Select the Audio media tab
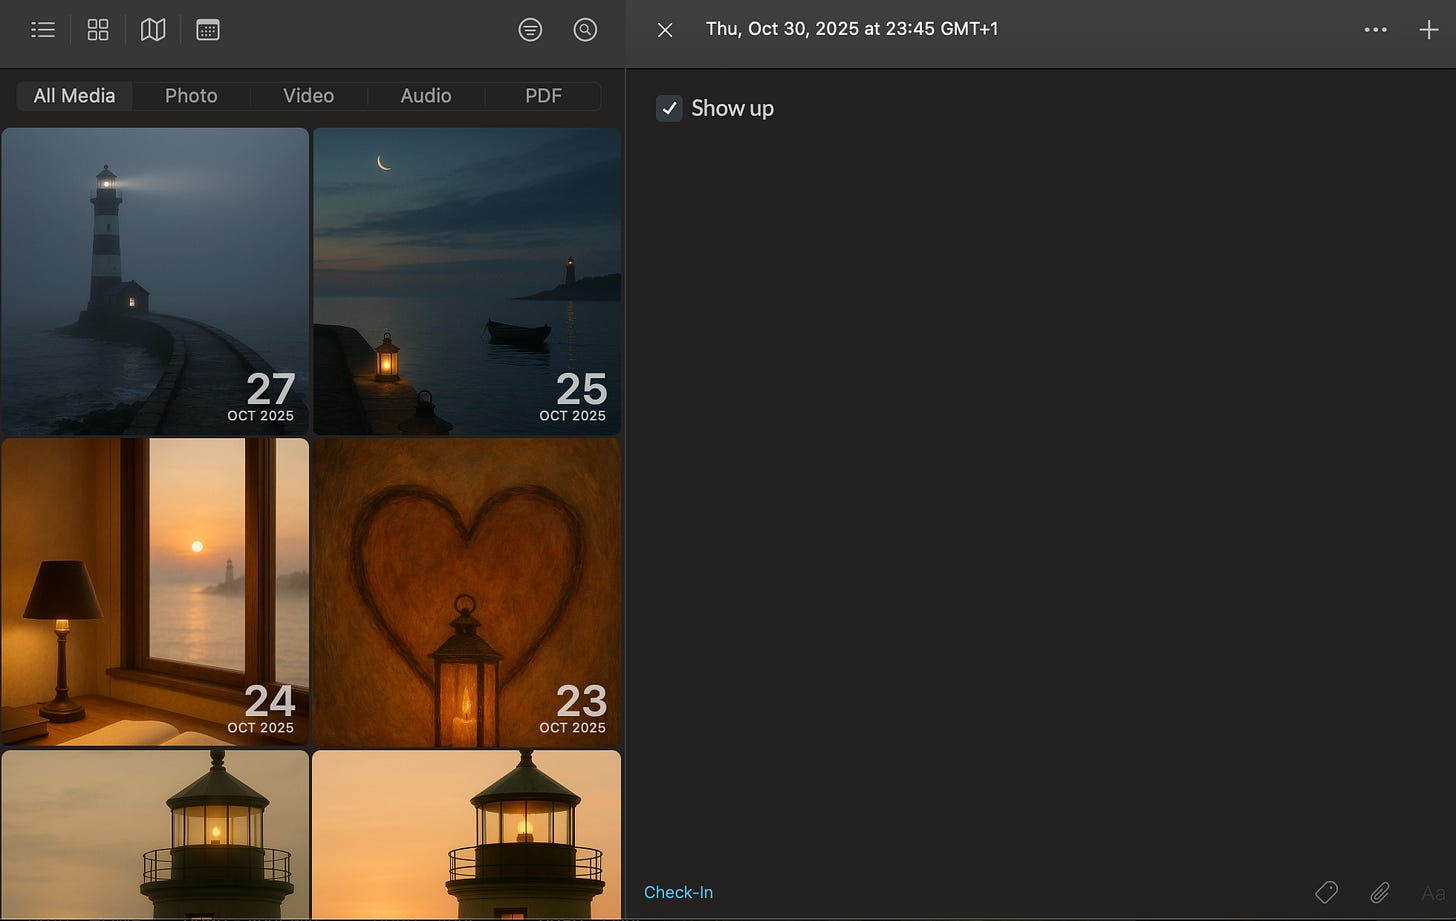The image size is (1456, 921). (x=426, y=96)
